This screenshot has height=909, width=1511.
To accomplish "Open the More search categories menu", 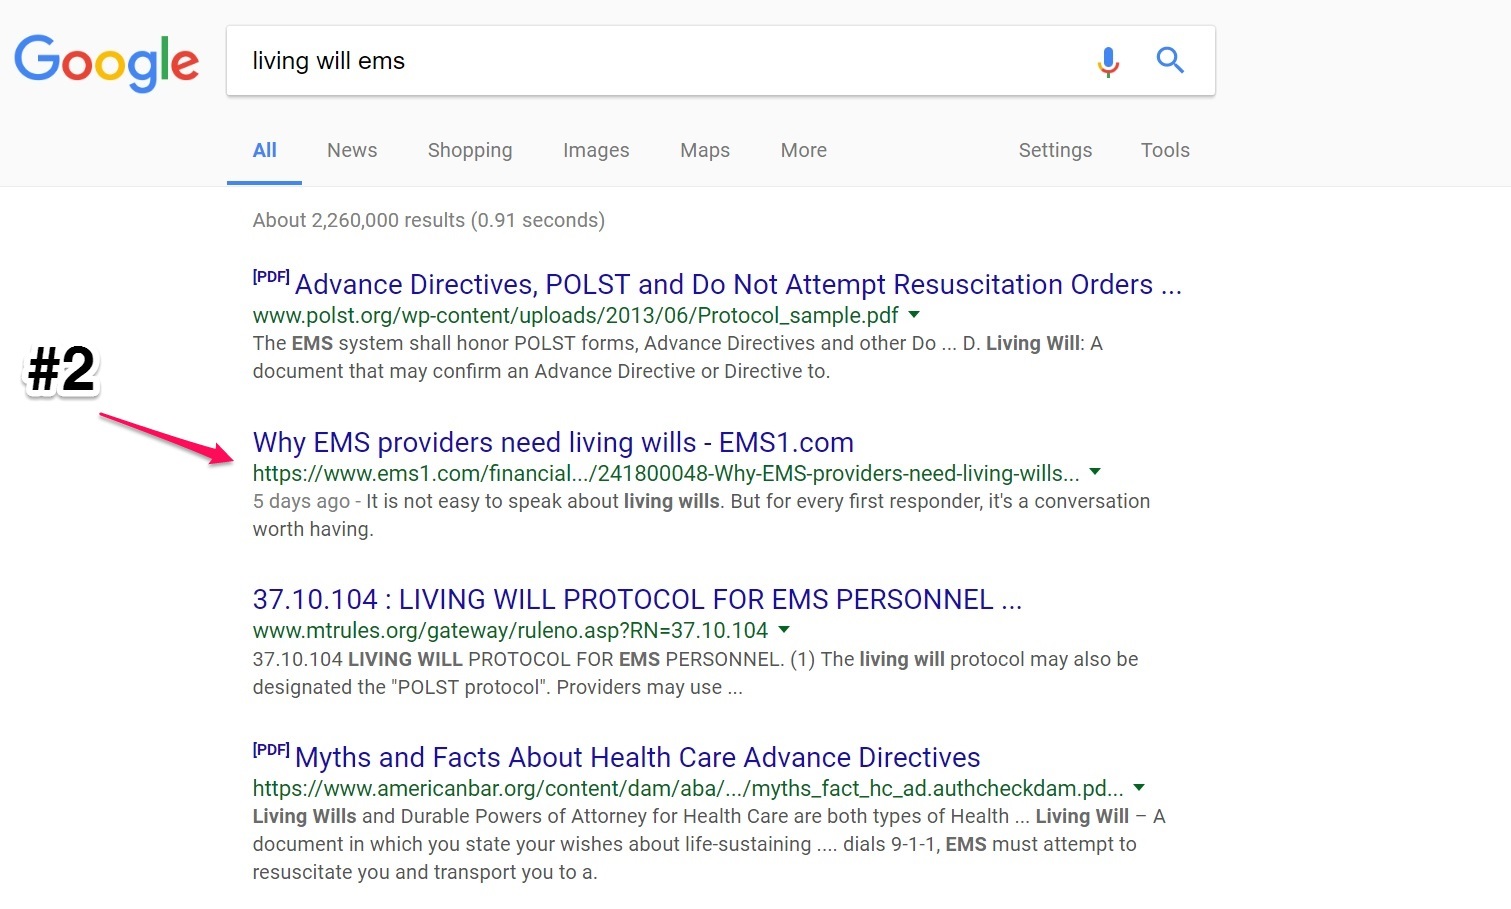I will point(804,150).
